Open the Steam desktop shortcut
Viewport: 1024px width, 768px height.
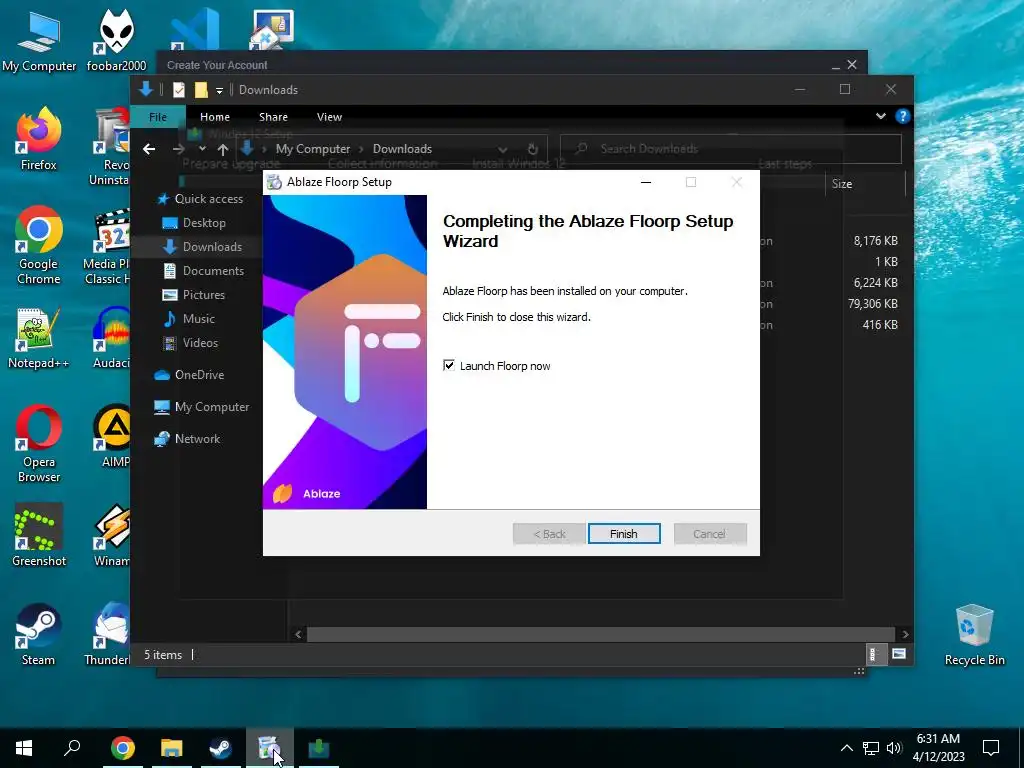[39, 635]
